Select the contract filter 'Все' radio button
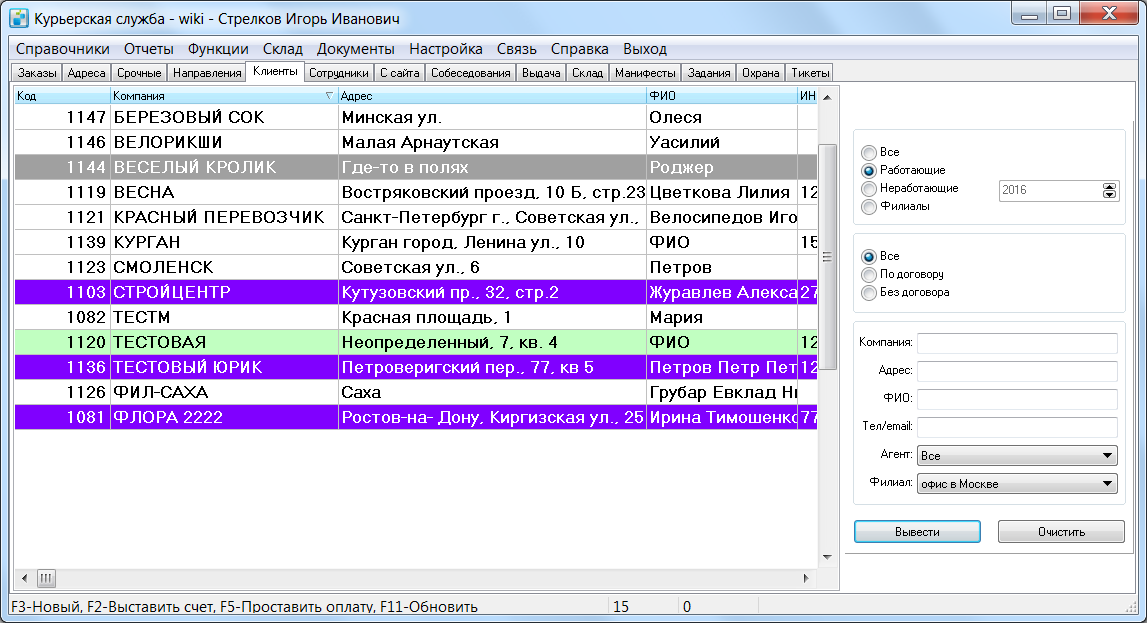The image size is (1147, 623). pos(868,257)
